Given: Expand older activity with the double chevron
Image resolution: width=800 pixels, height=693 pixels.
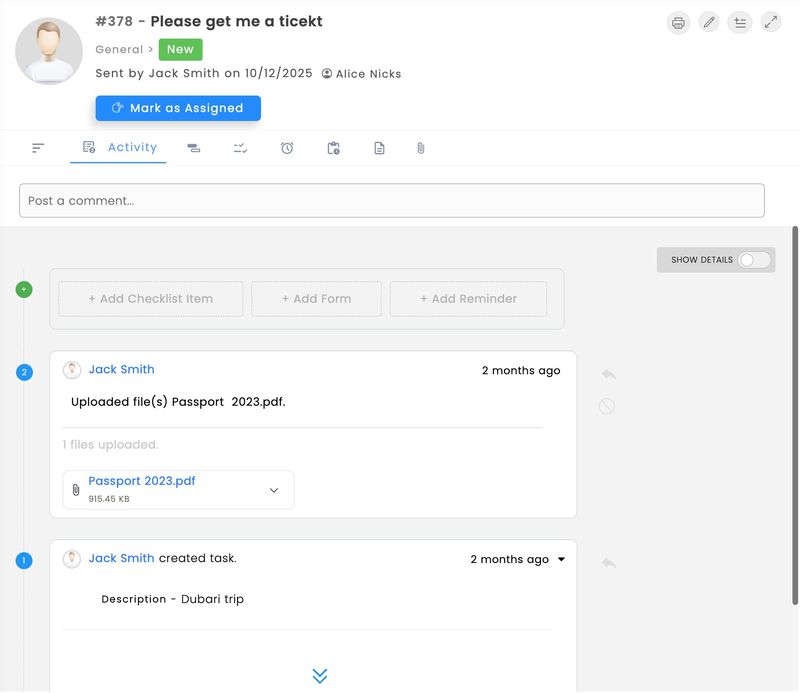Looking at the screenshot, I should [x=320, y=676].
